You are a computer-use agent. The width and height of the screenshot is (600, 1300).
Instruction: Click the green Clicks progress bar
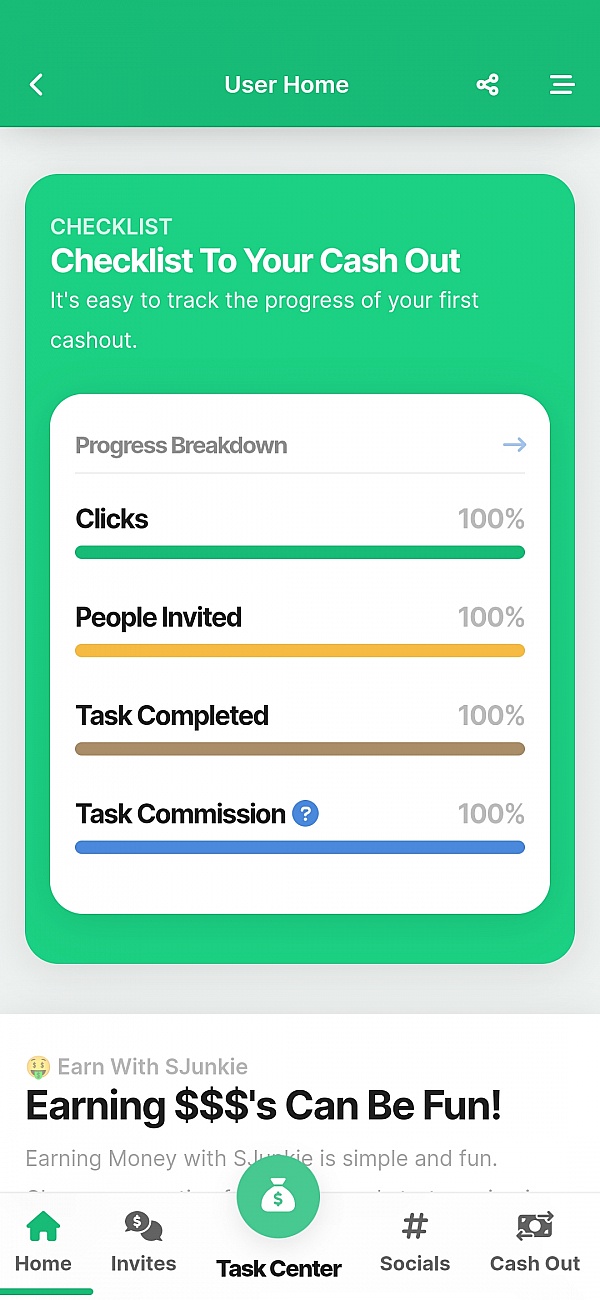click(300, 553)
